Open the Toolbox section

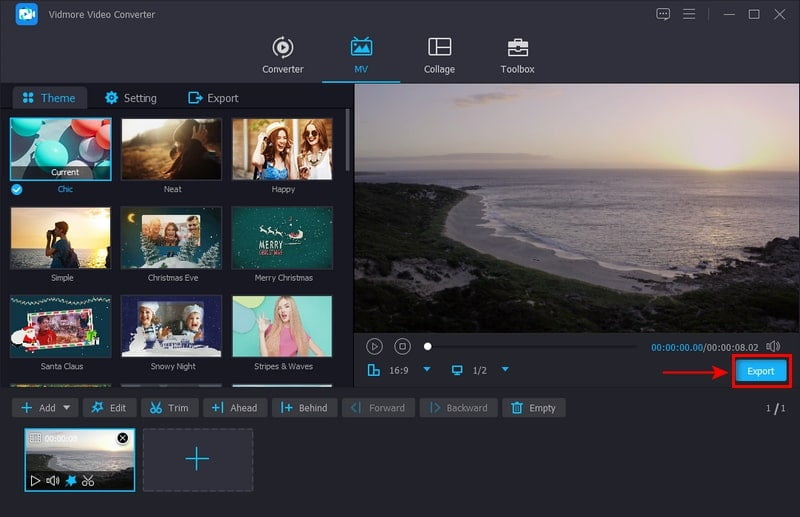click(517, 55)
